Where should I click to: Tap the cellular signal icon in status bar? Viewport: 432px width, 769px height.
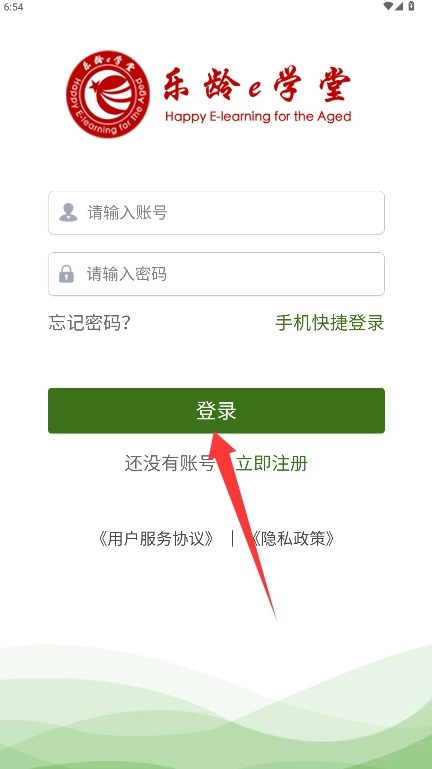tap(399, 6)
